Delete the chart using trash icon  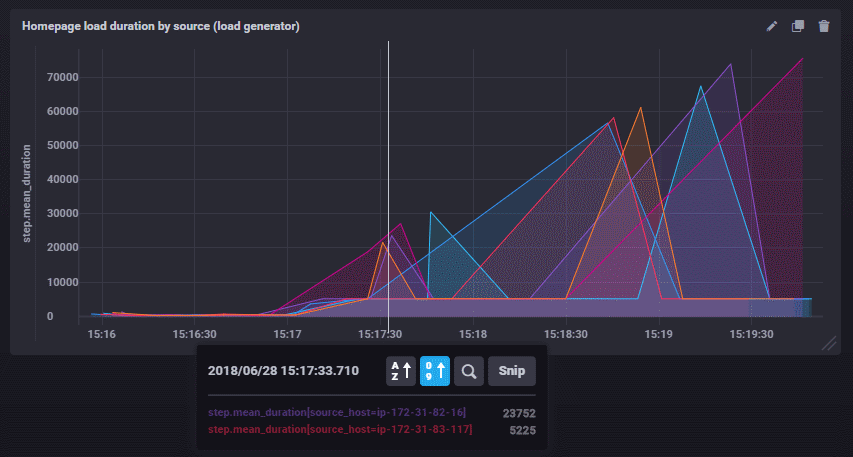824,26
